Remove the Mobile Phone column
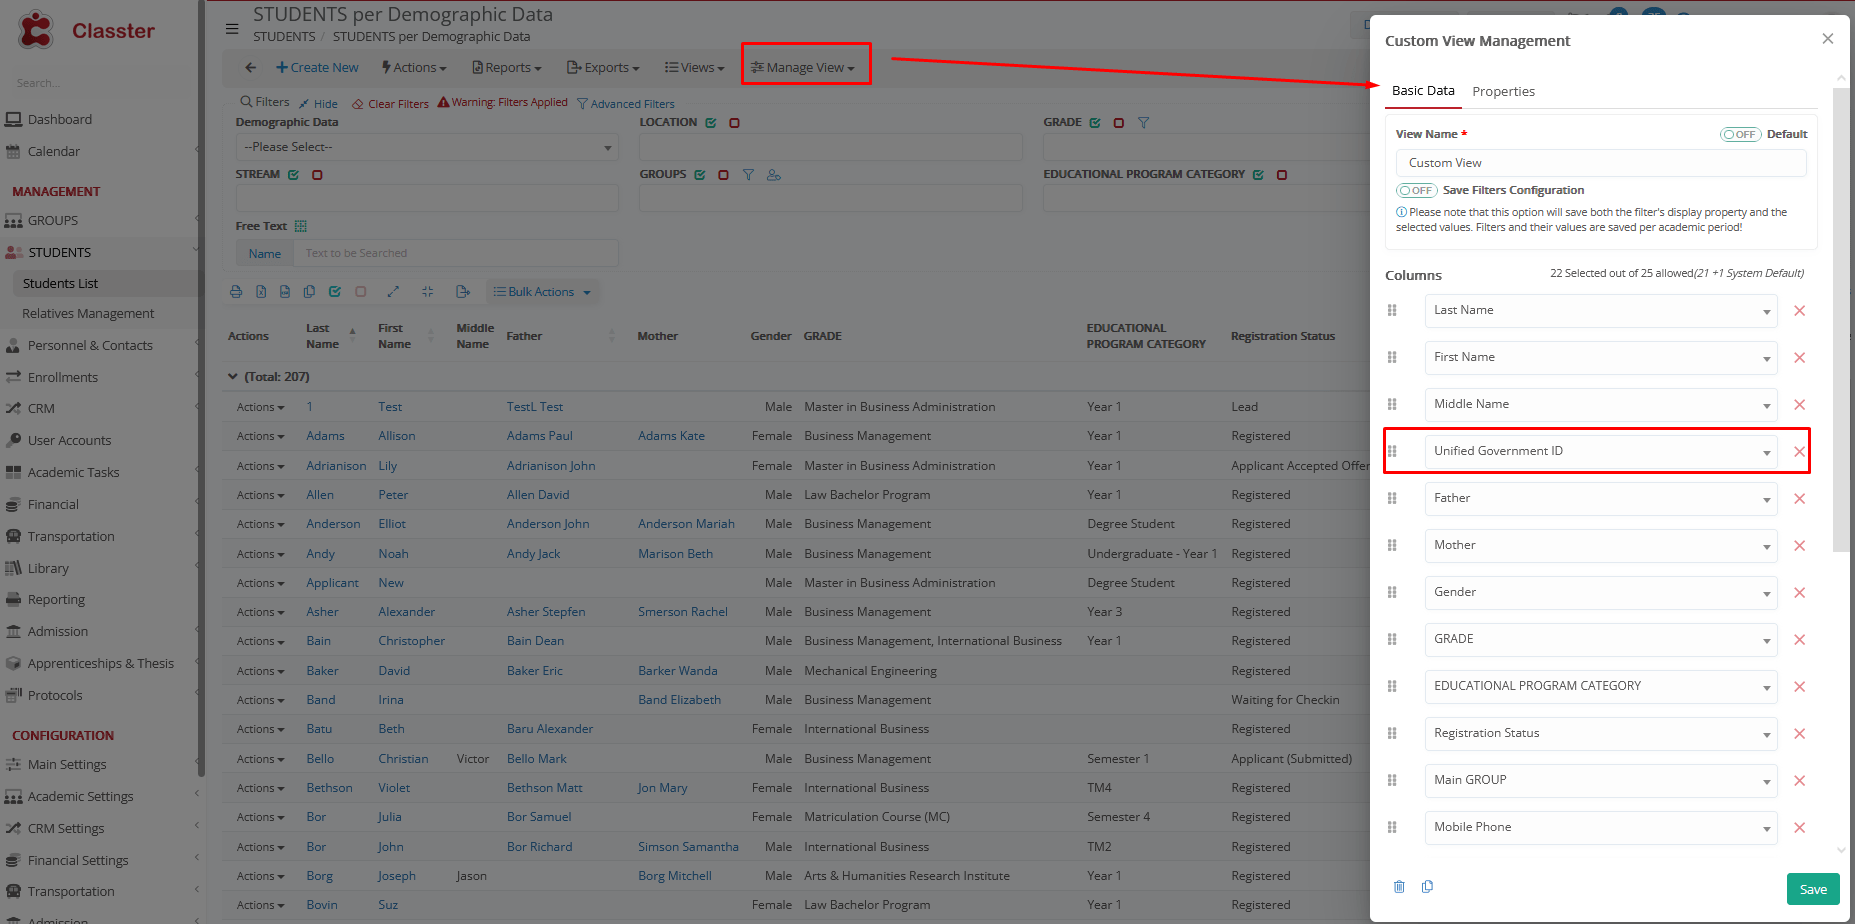This screenshot has height=924, width=1855. coord(1799,828)
